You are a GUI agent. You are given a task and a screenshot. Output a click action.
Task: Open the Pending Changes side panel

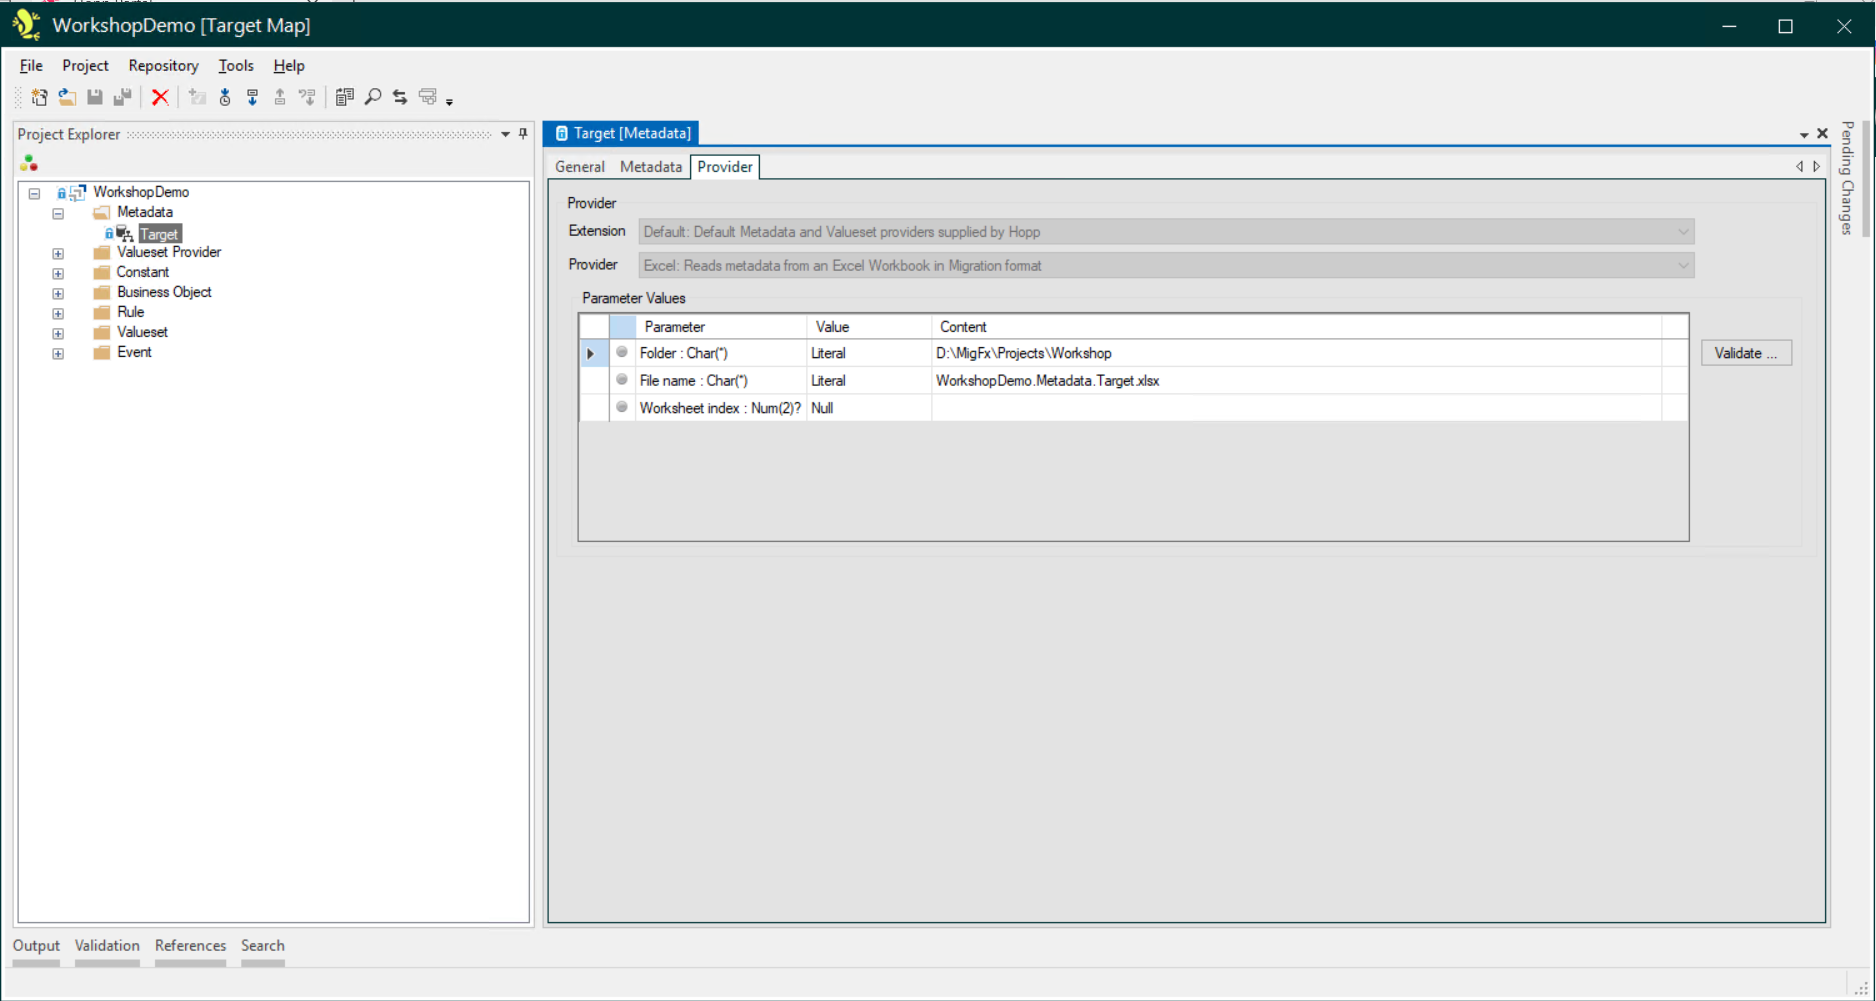[x=1847, y=178]
